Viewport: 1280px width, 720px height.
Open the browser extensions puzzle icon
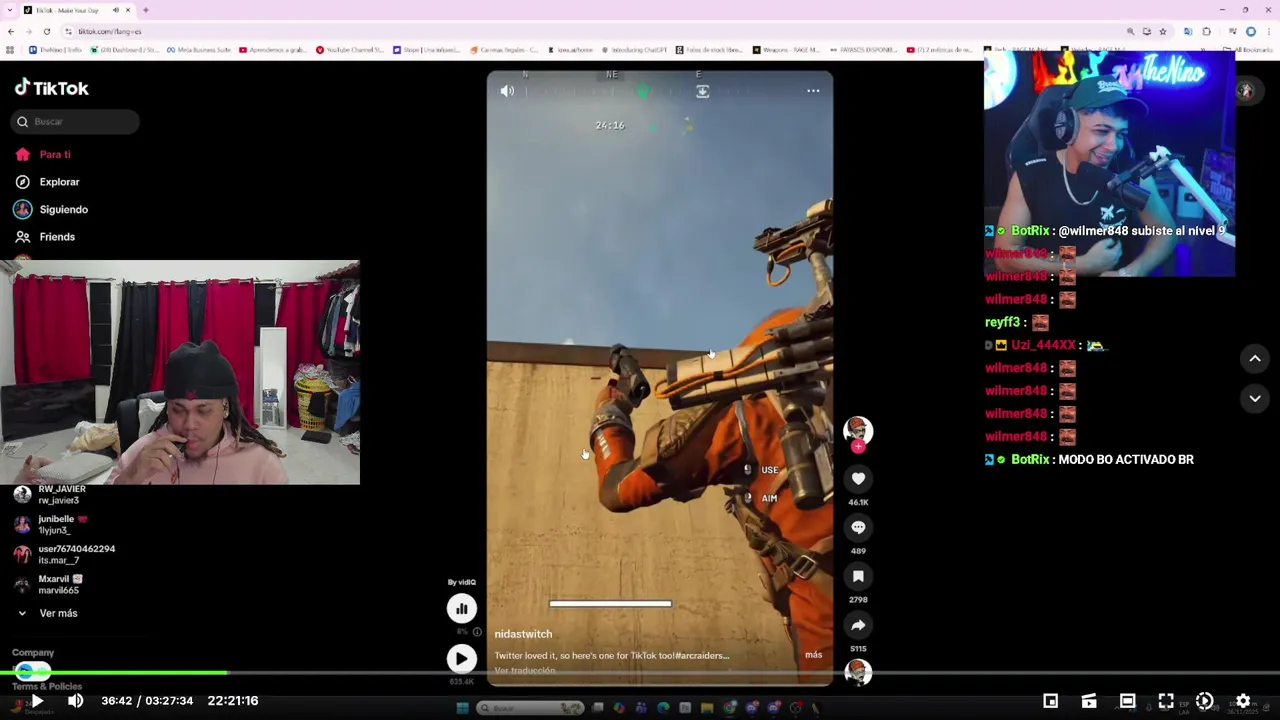tap(1206, 31)
